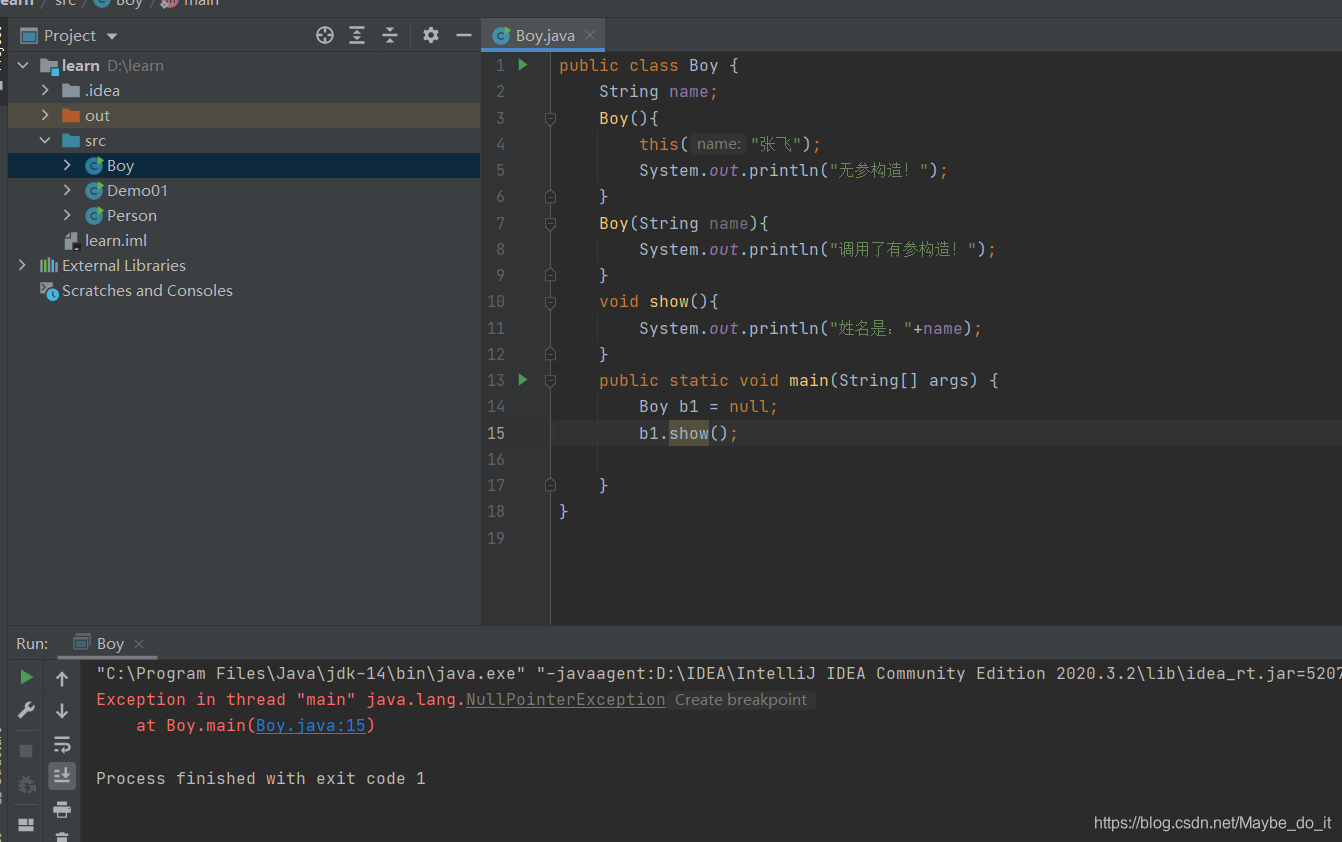Expand the Person class node

[67, 215]
